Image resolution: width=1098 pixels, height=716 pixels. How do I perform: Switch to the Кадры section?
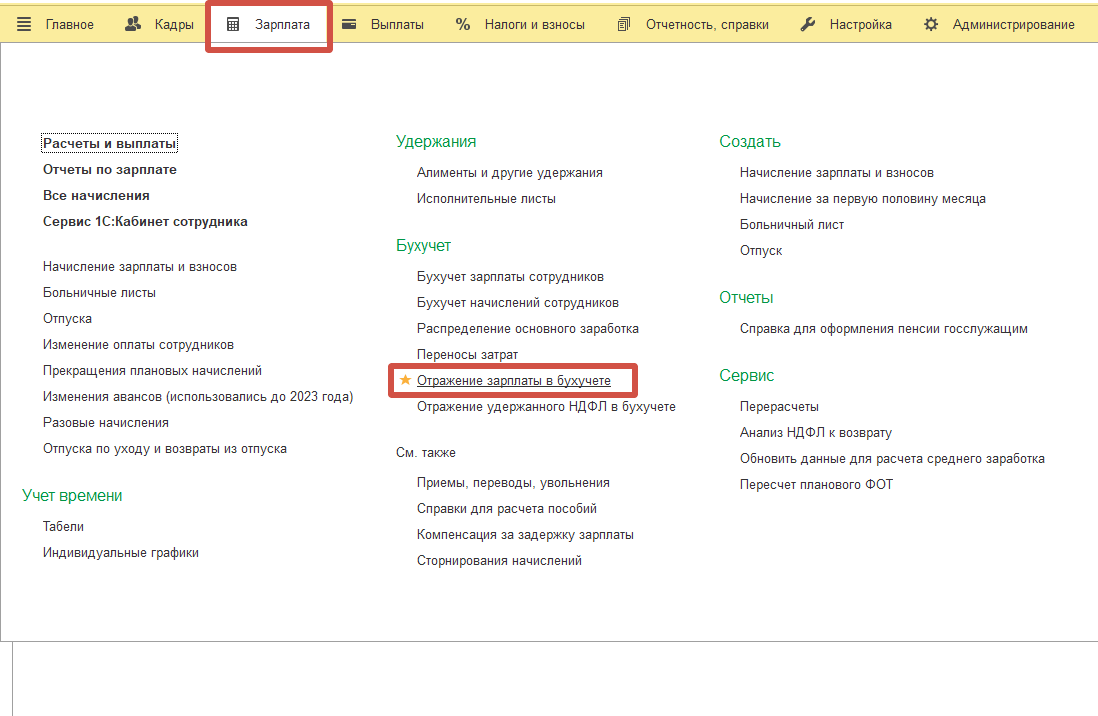174,25
